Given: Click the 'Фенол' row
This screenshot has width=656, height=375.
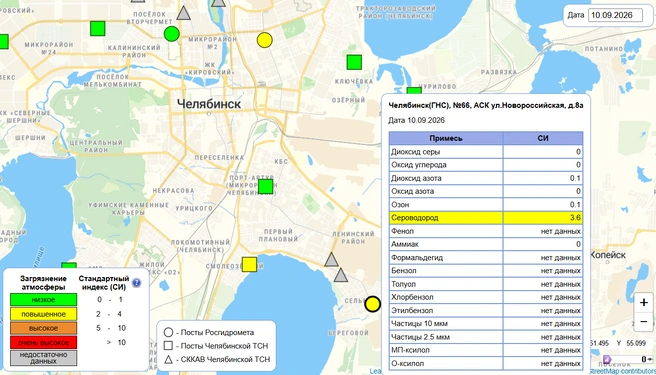Looking at the screenshot, I should click(486, 231).
